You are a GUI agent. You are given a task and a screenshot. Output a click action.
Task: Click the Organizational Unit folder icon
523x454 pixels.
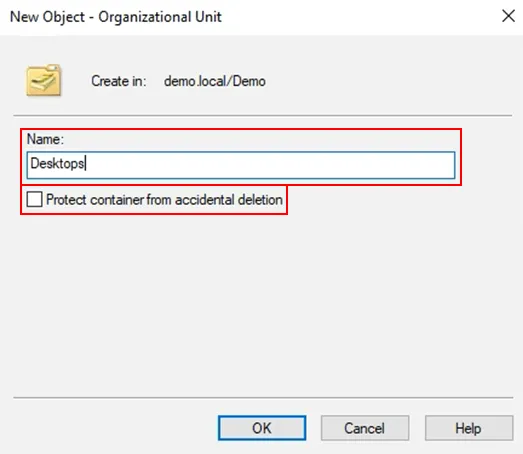[x=44, y=80]
